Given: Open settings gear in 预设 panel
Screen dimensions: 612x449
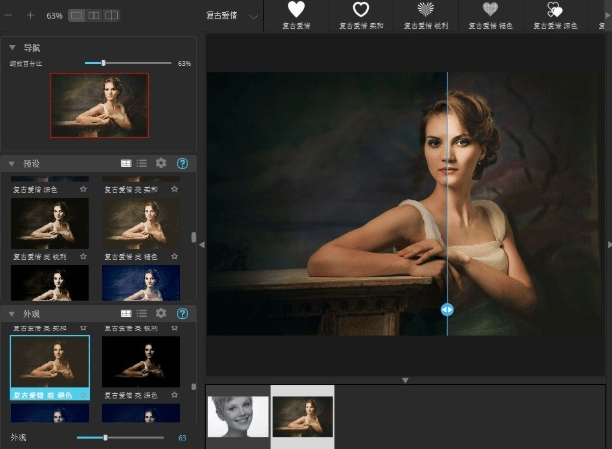Looking at the screenshot, I should point(161,163).
